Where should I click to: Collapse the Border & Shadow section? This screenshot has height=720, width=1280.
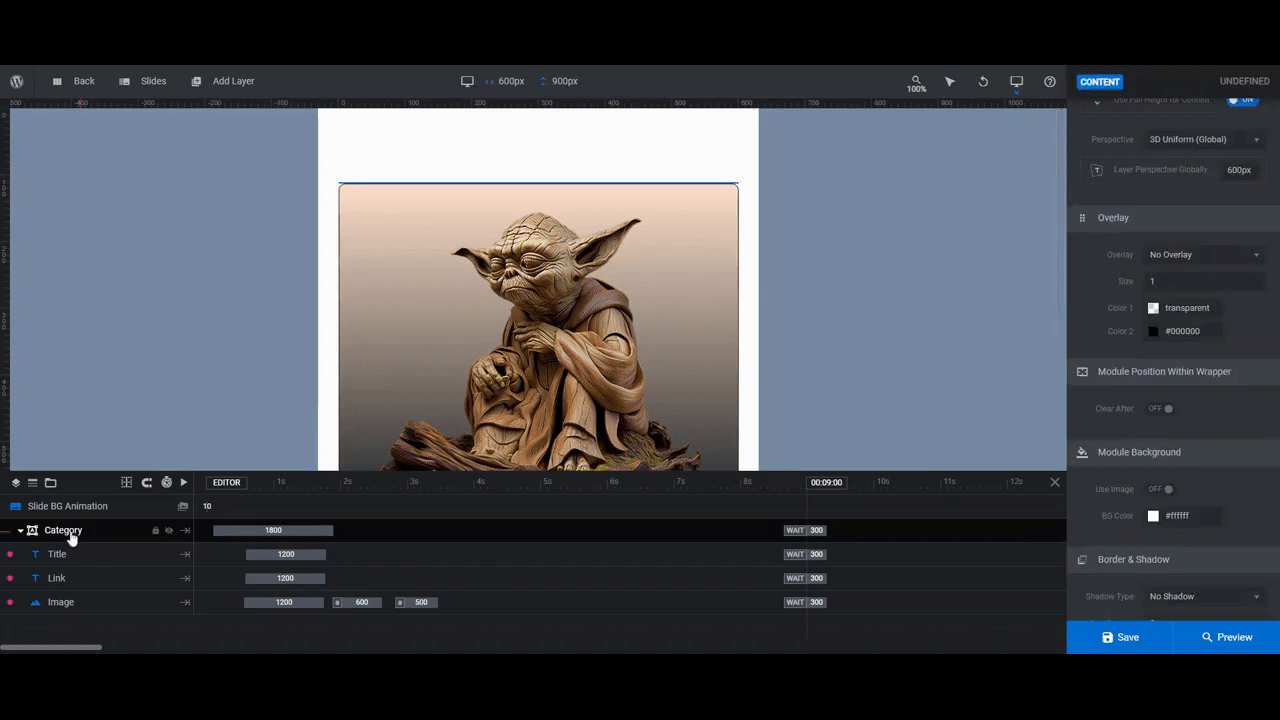tap(1174, 560)
